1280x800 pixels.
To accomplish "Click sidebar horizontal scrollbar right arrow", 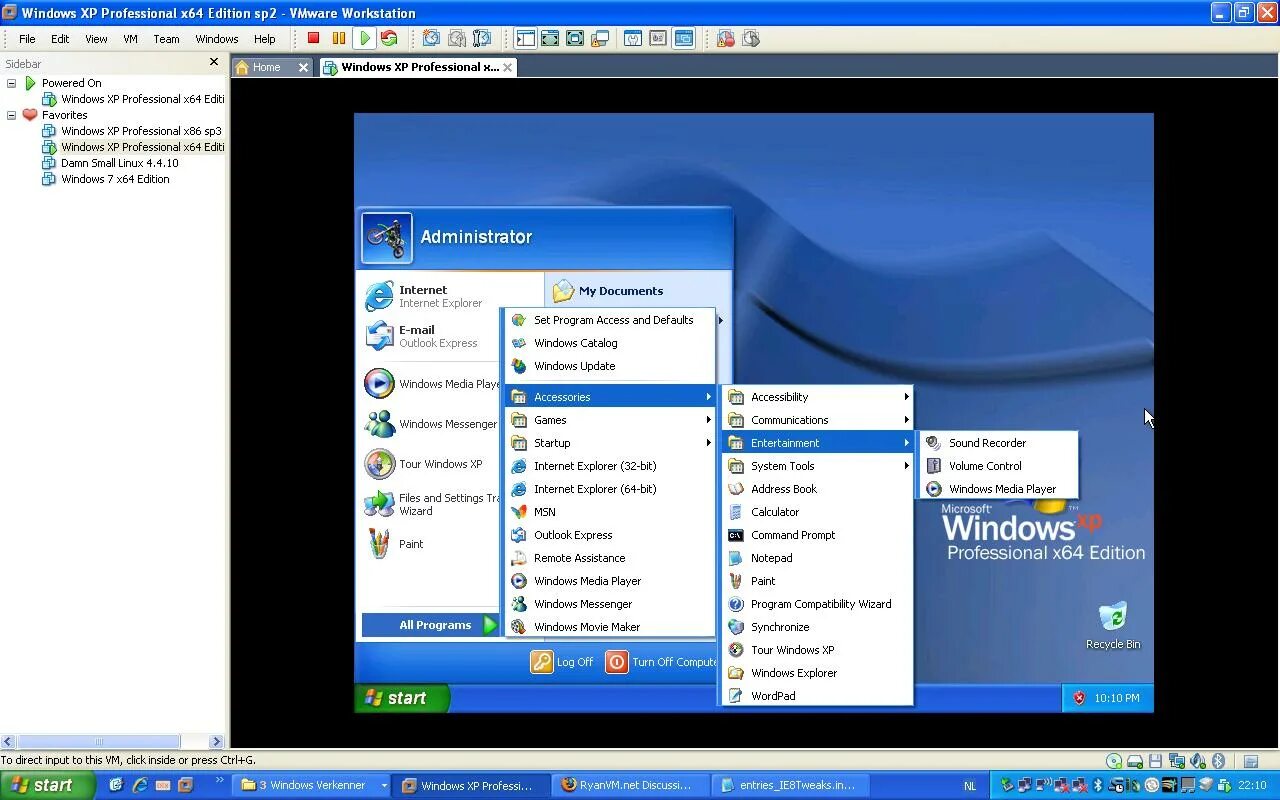I will click(x=216, y=741).
